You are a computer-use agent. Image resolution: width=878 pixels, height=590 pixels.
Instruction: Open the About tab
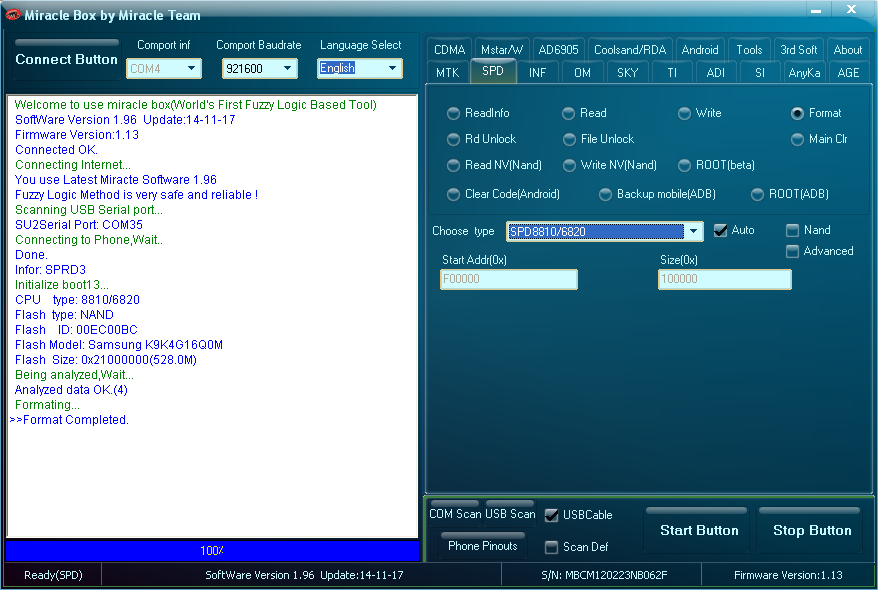point(848,50)
